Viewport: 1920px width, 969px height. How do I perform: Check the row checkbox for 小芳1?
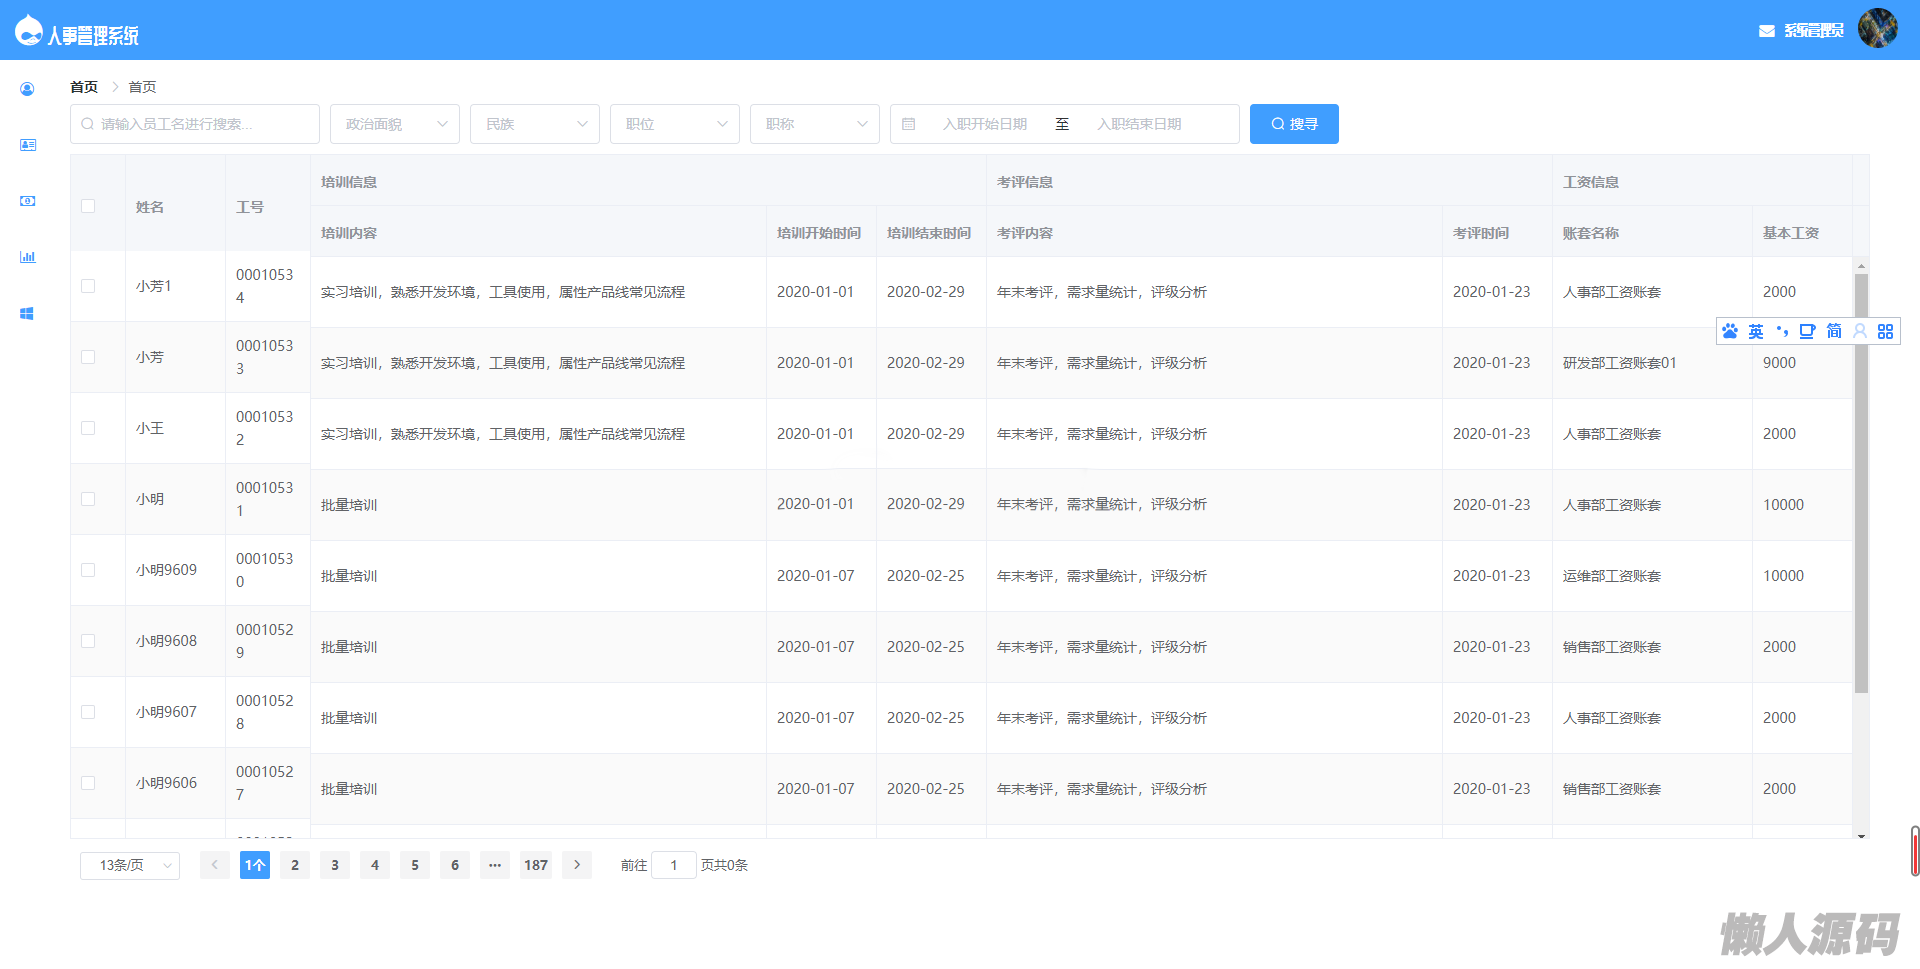88,286
